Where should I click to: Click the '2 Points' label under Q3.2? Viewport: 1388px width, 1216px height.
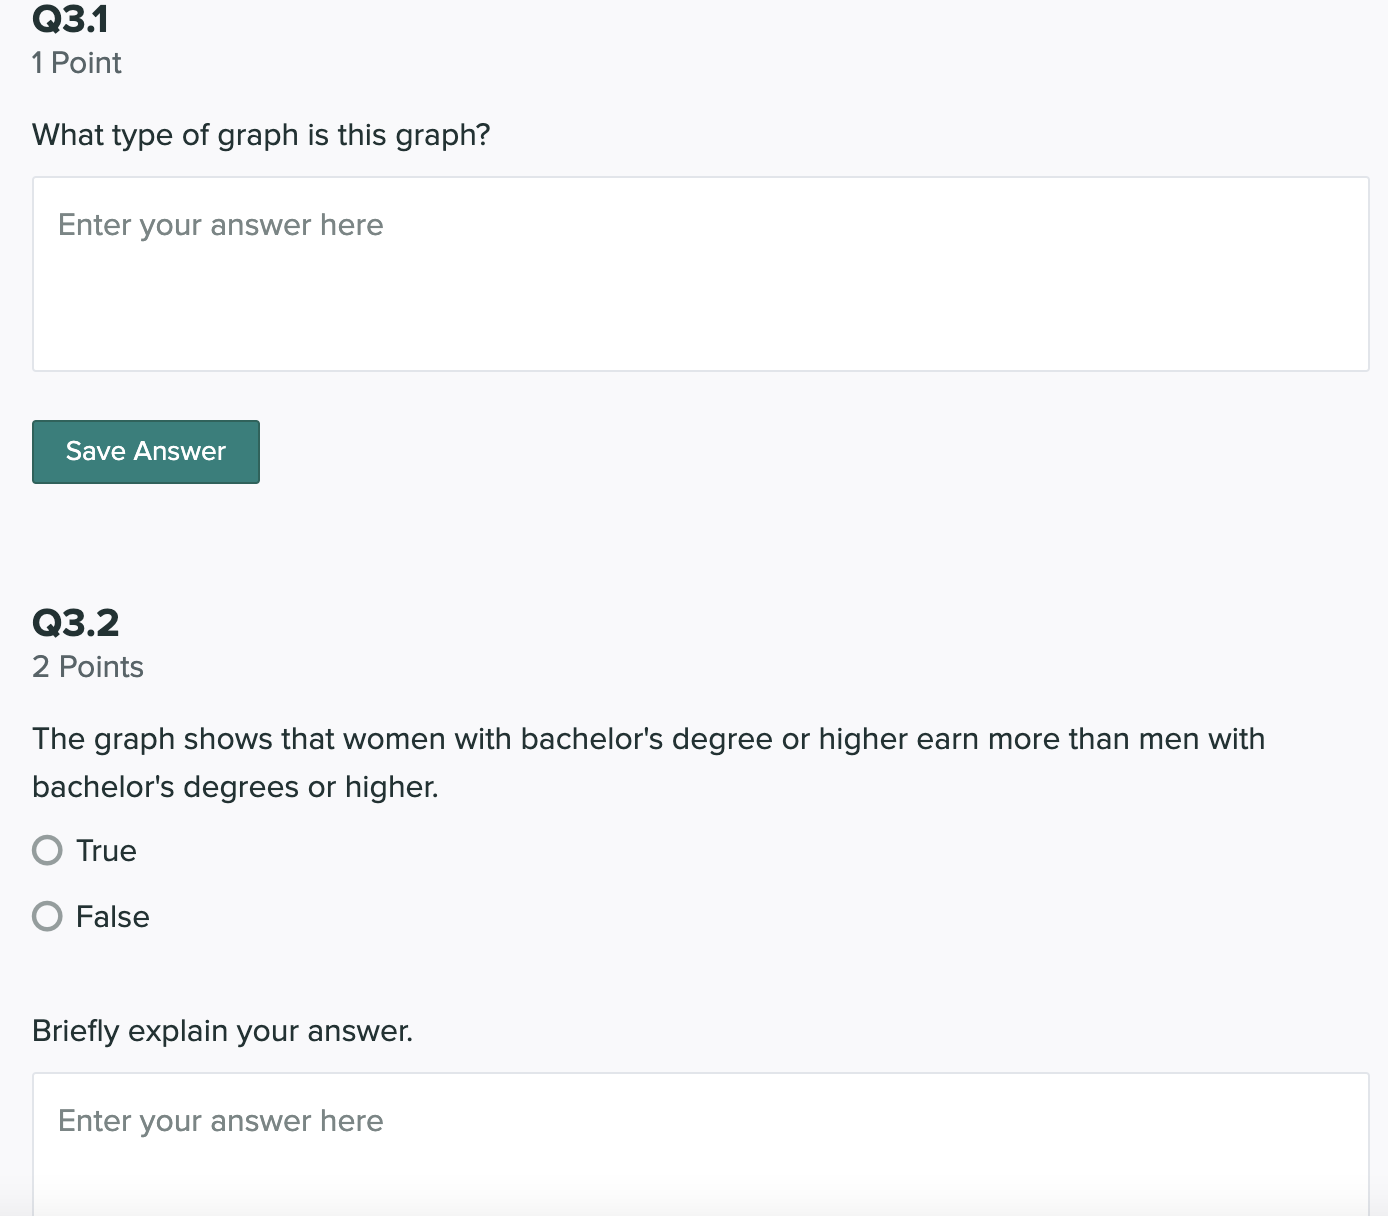click(88, 666)
